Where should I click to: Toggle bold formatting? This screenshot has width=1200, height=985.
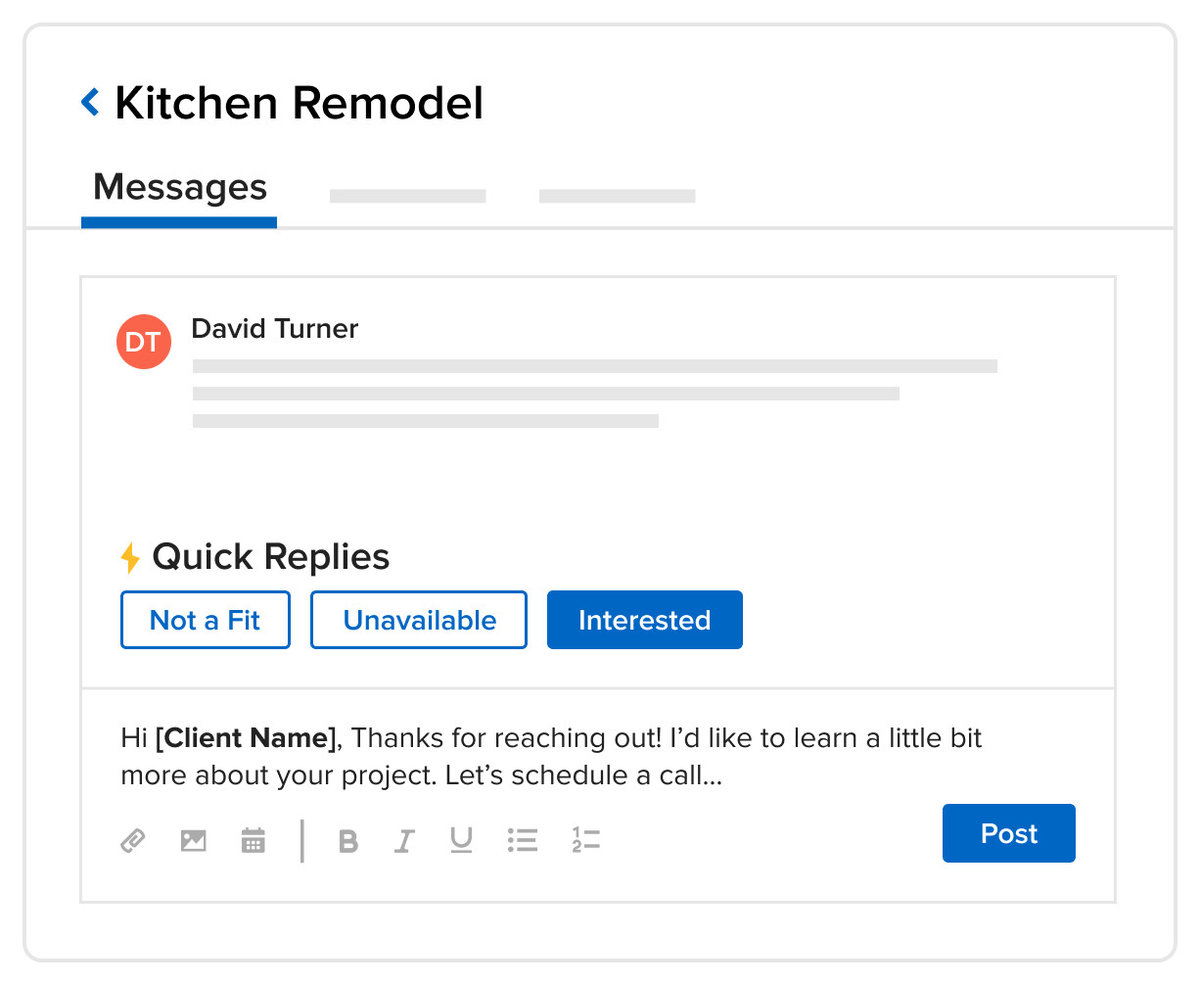point(348,841)
